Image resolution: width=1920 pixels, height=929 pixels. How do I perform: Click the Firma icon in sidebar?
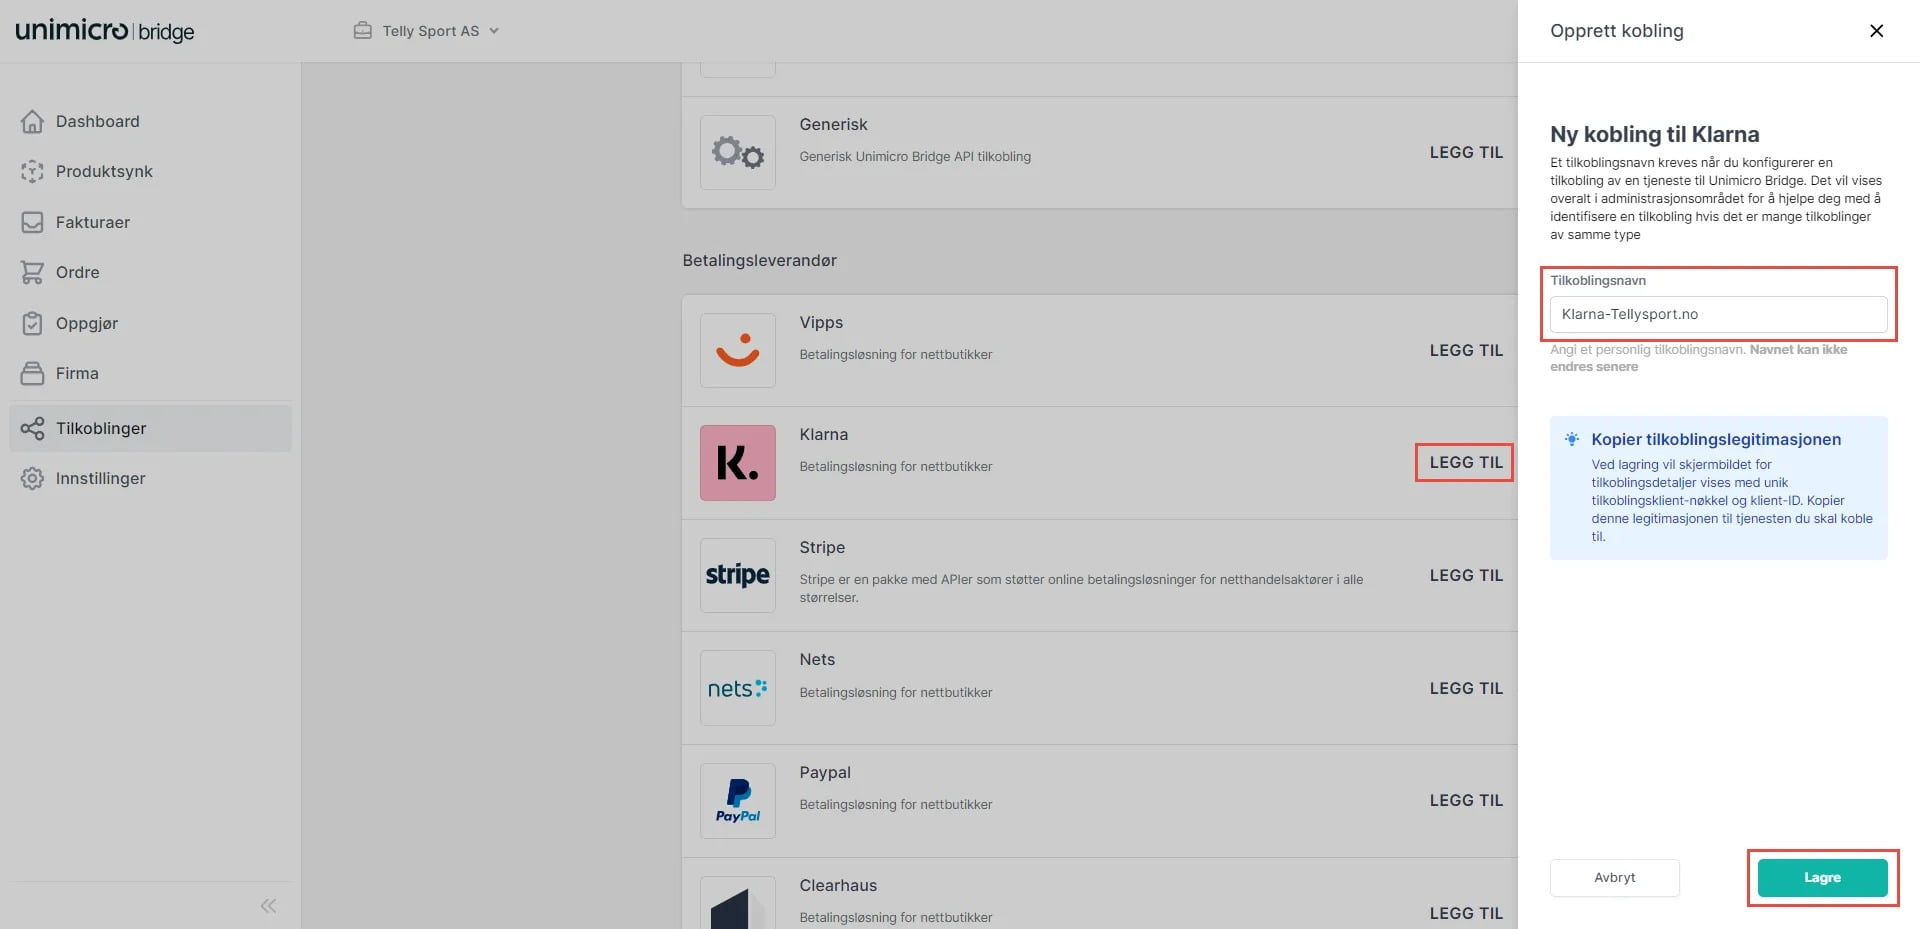(x=32, y=373)
